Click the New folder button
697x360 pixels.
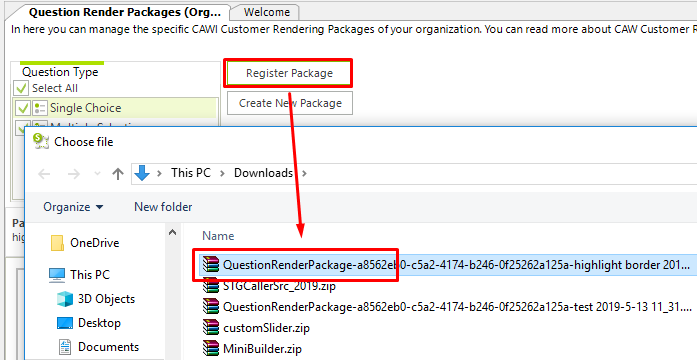click(x=163, y=207)
